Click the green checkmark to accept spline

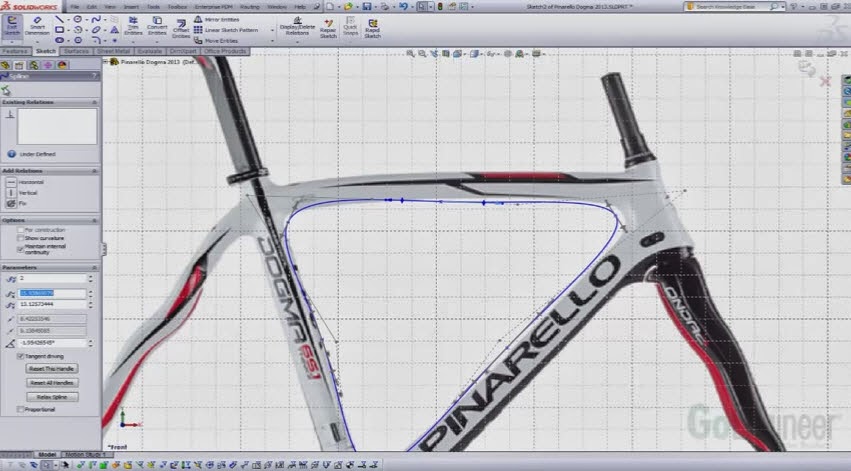tap(6, 90)
